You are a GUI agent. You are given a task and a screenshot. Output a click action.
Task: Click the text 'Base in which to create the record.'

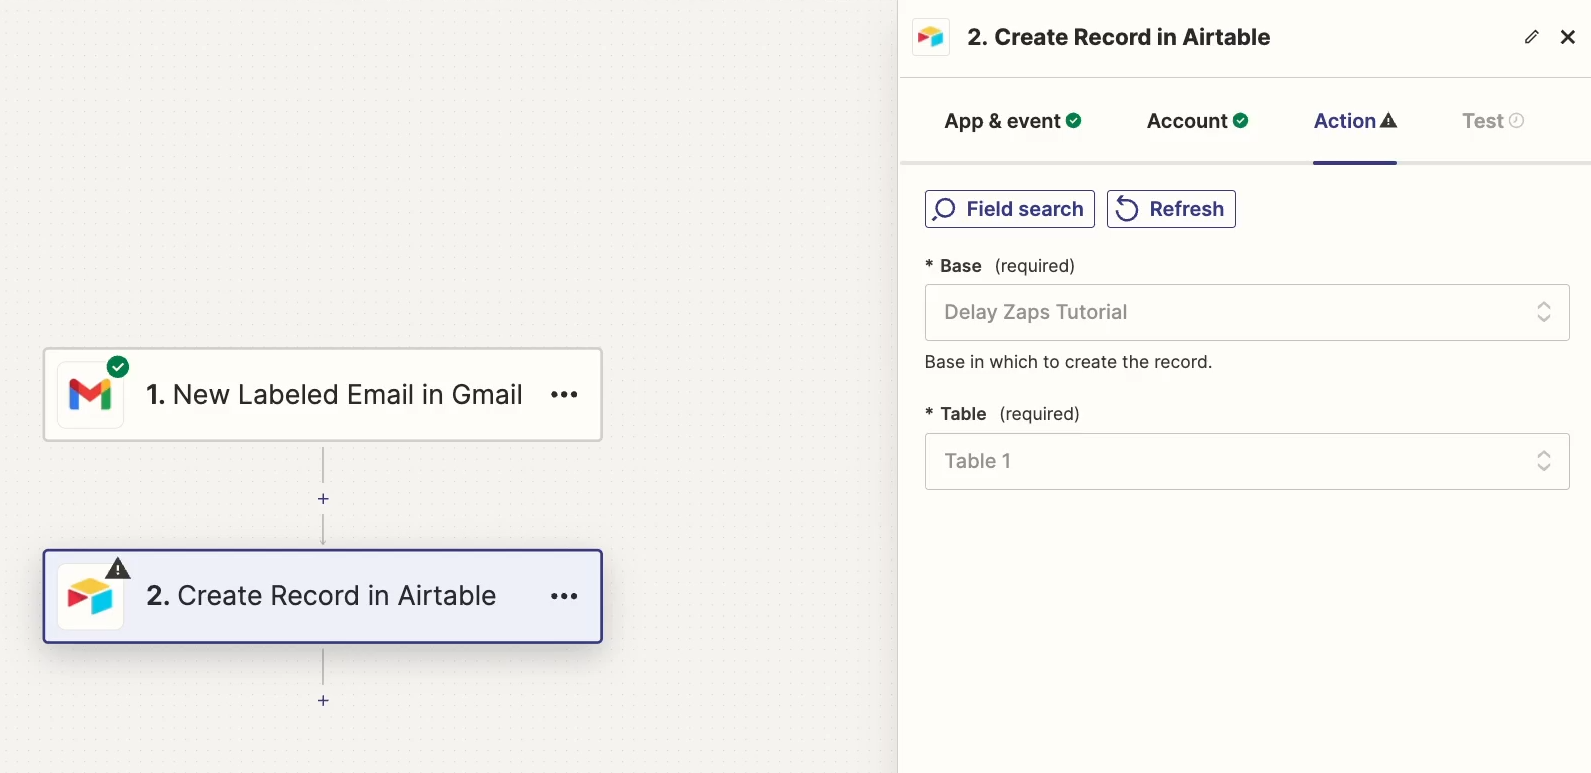tap(1068, 362)
